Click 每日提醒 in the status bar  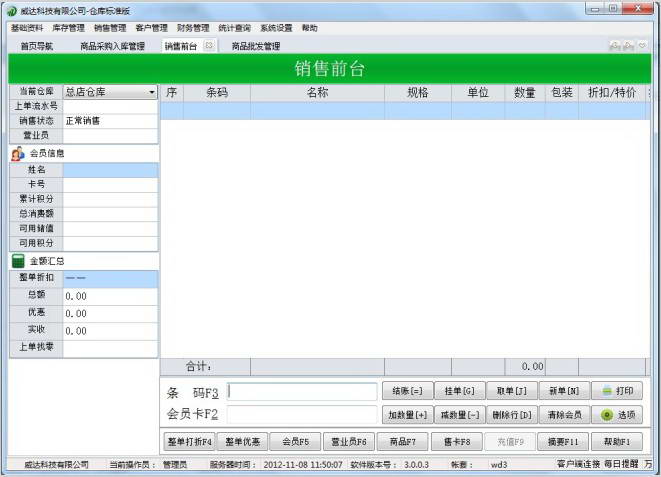(x=621, y=464)
